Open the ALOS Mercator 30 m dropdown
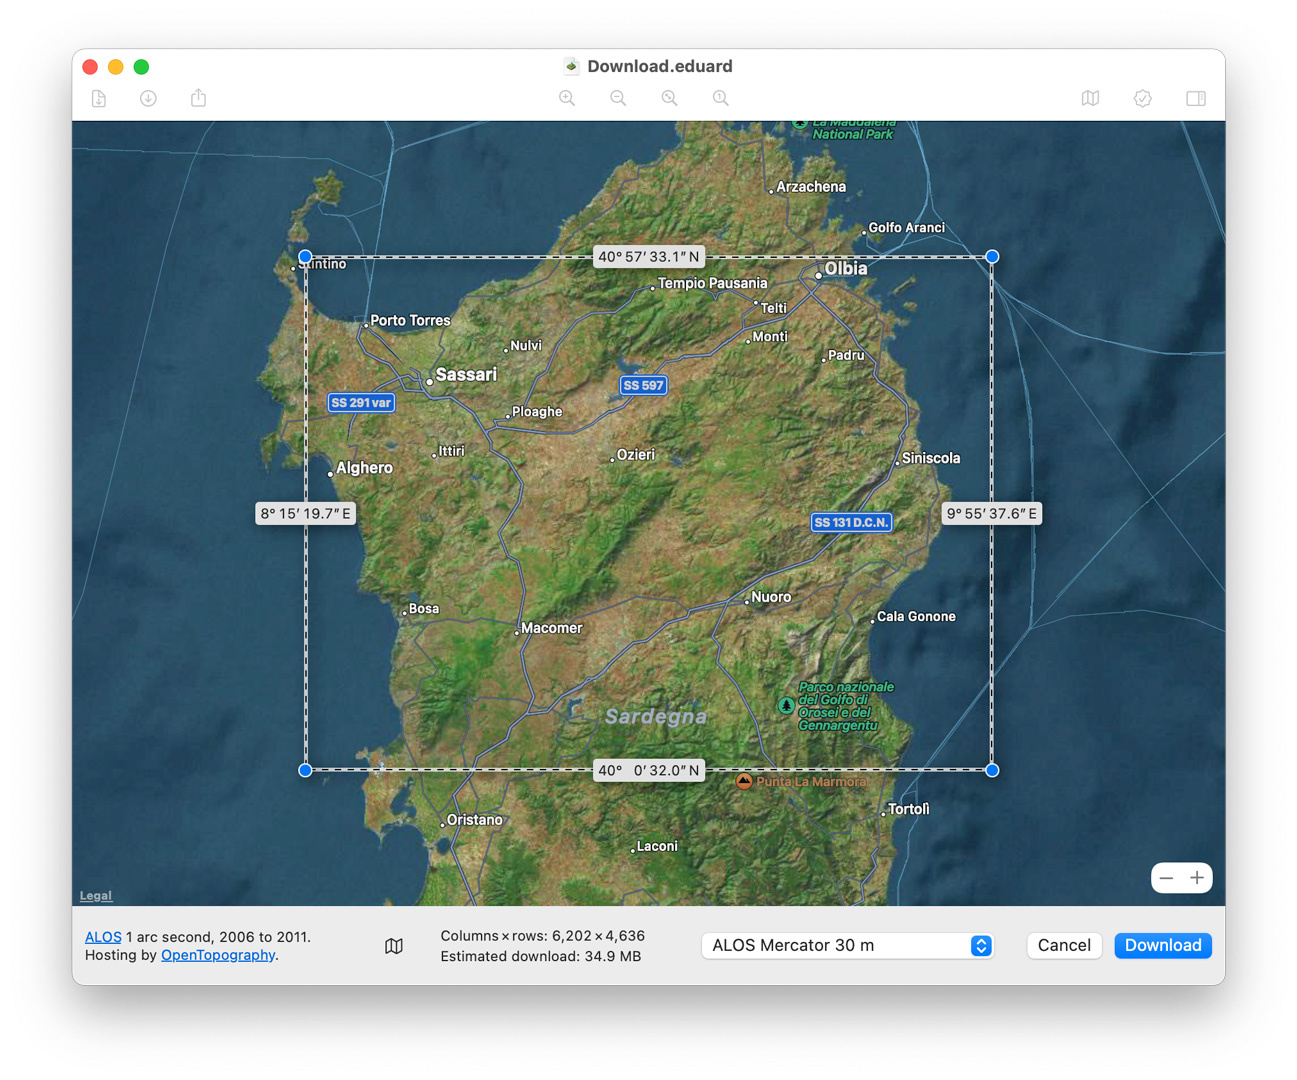 point(847,945)
